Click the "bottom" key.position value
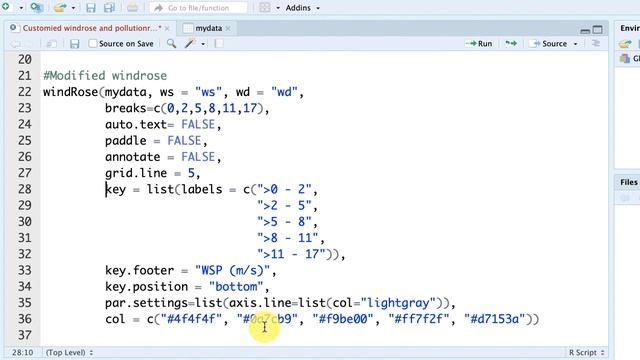 236,287
